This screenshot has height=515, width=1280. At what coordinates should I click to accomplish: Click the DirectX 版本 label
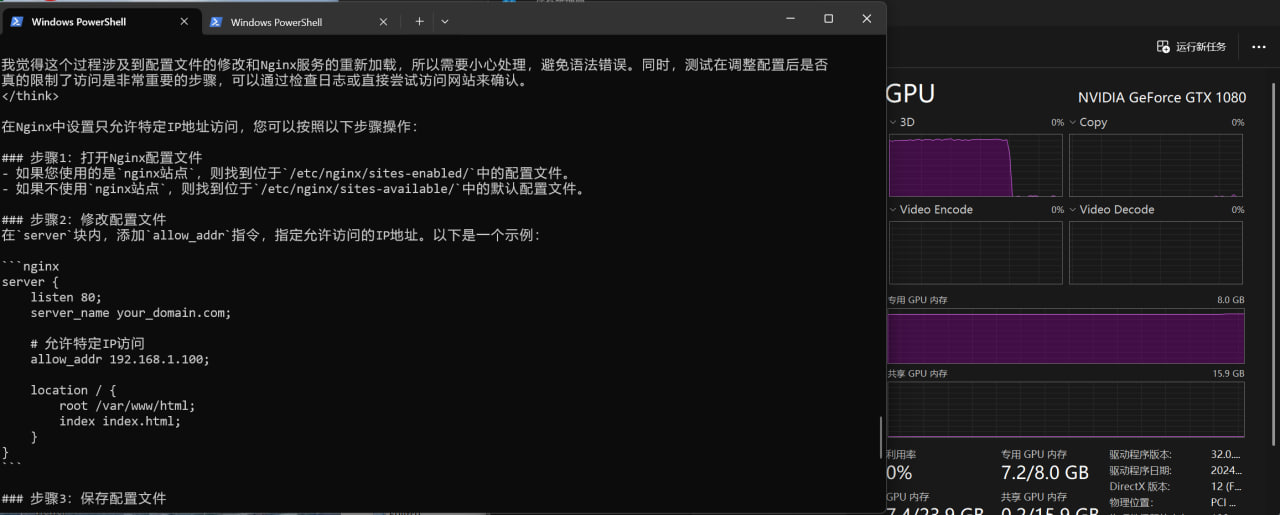click(x=1138, y=487)
